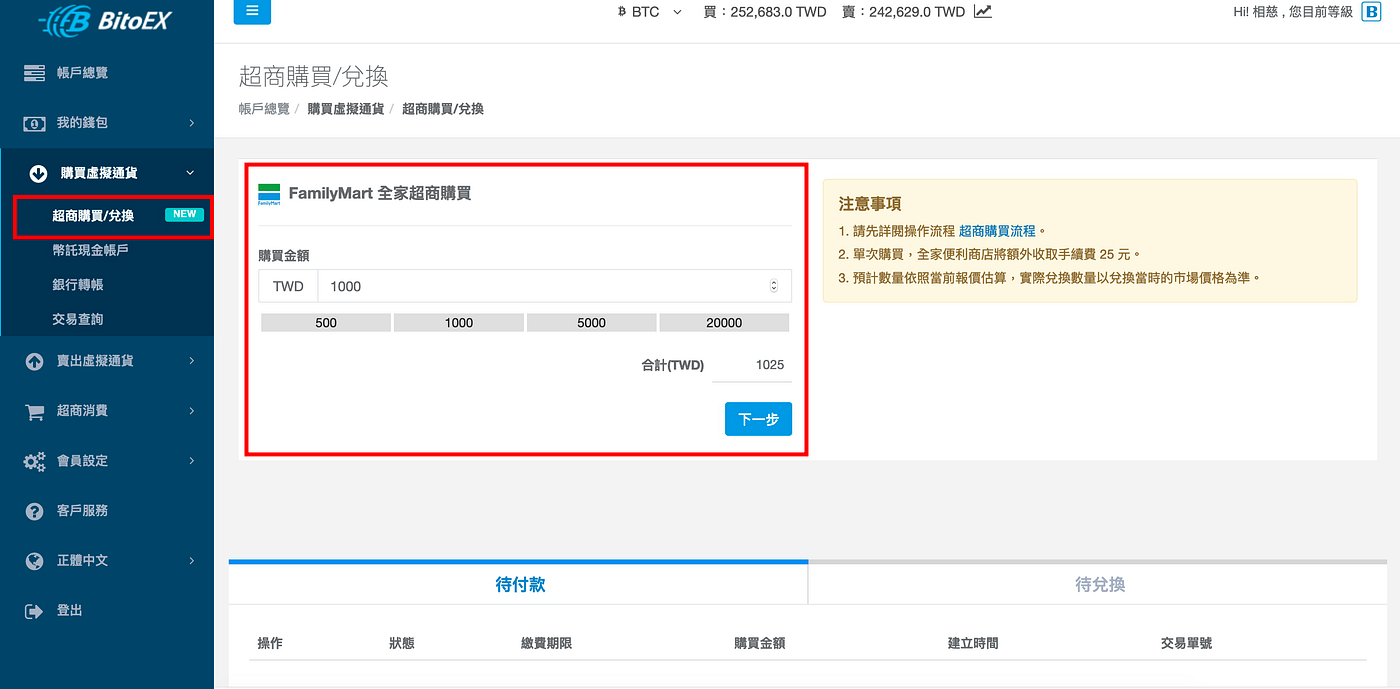The image size is (1400, 689).
Task: Click the 注意事項 heading
Action: [x=870, y=204]
